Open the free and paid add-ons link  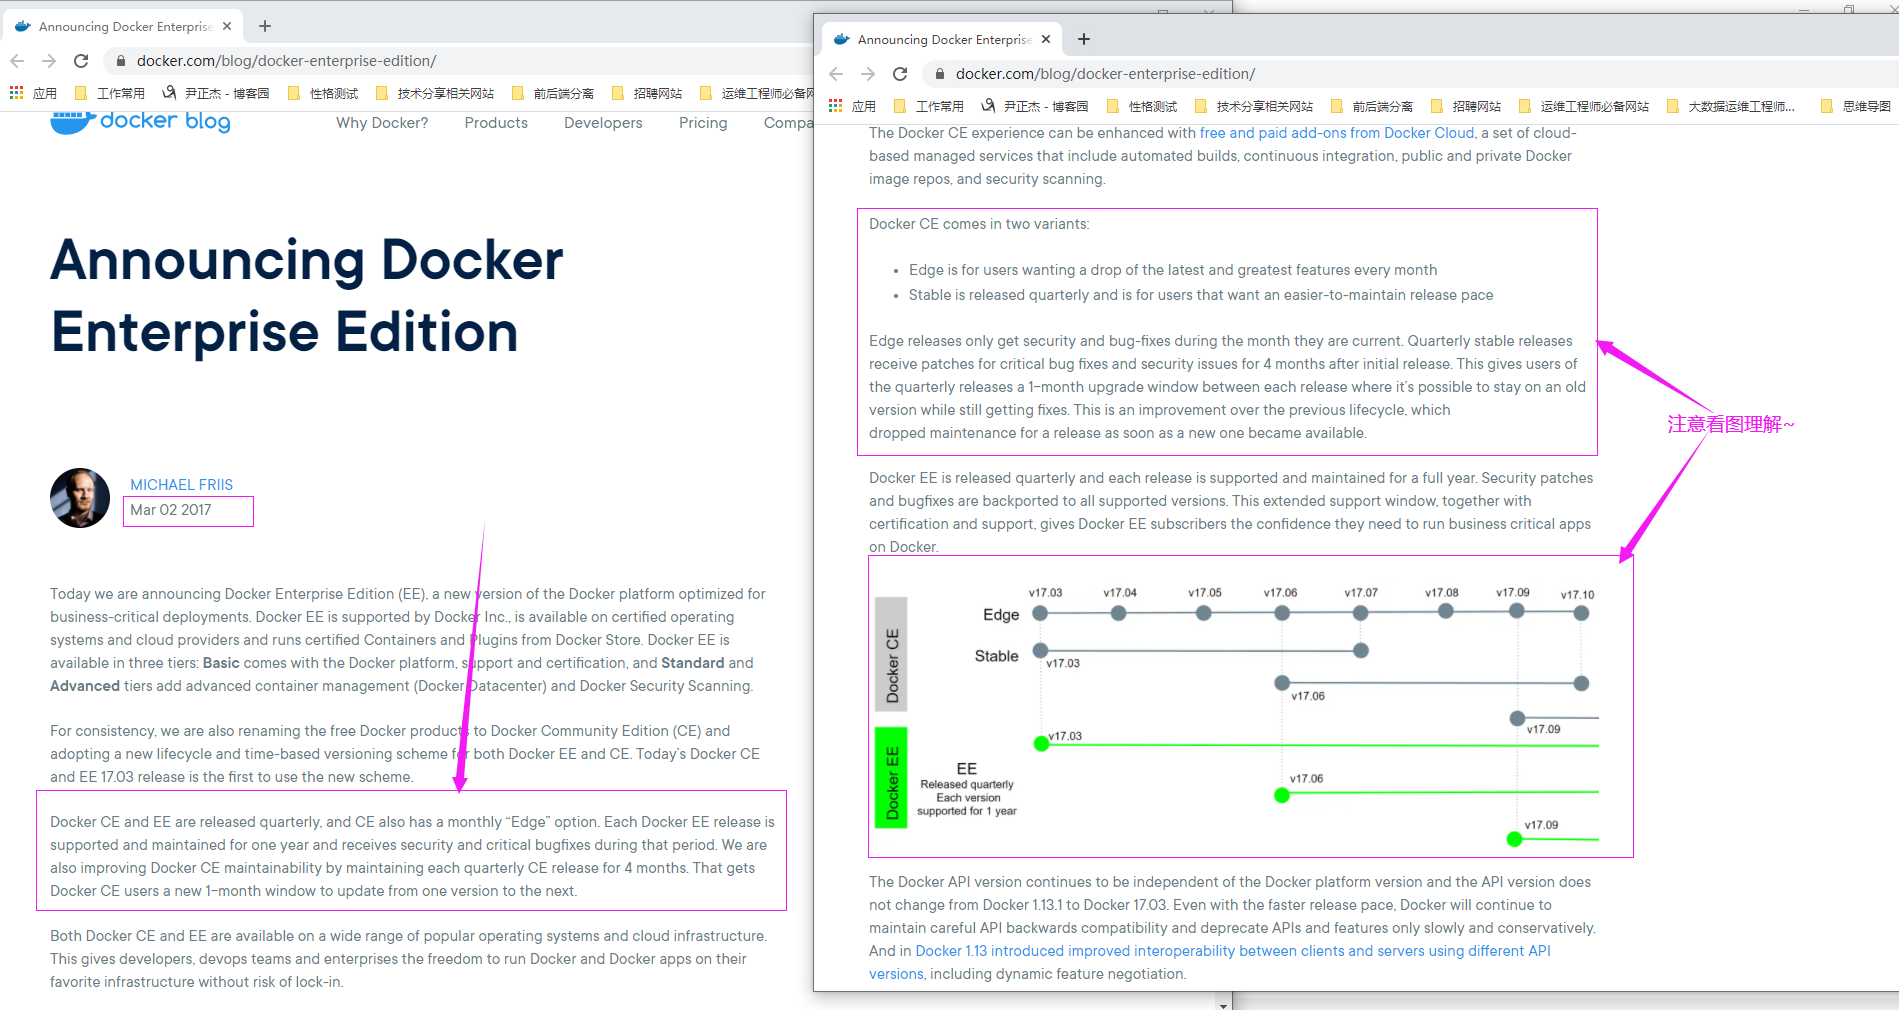point(1336,133)
